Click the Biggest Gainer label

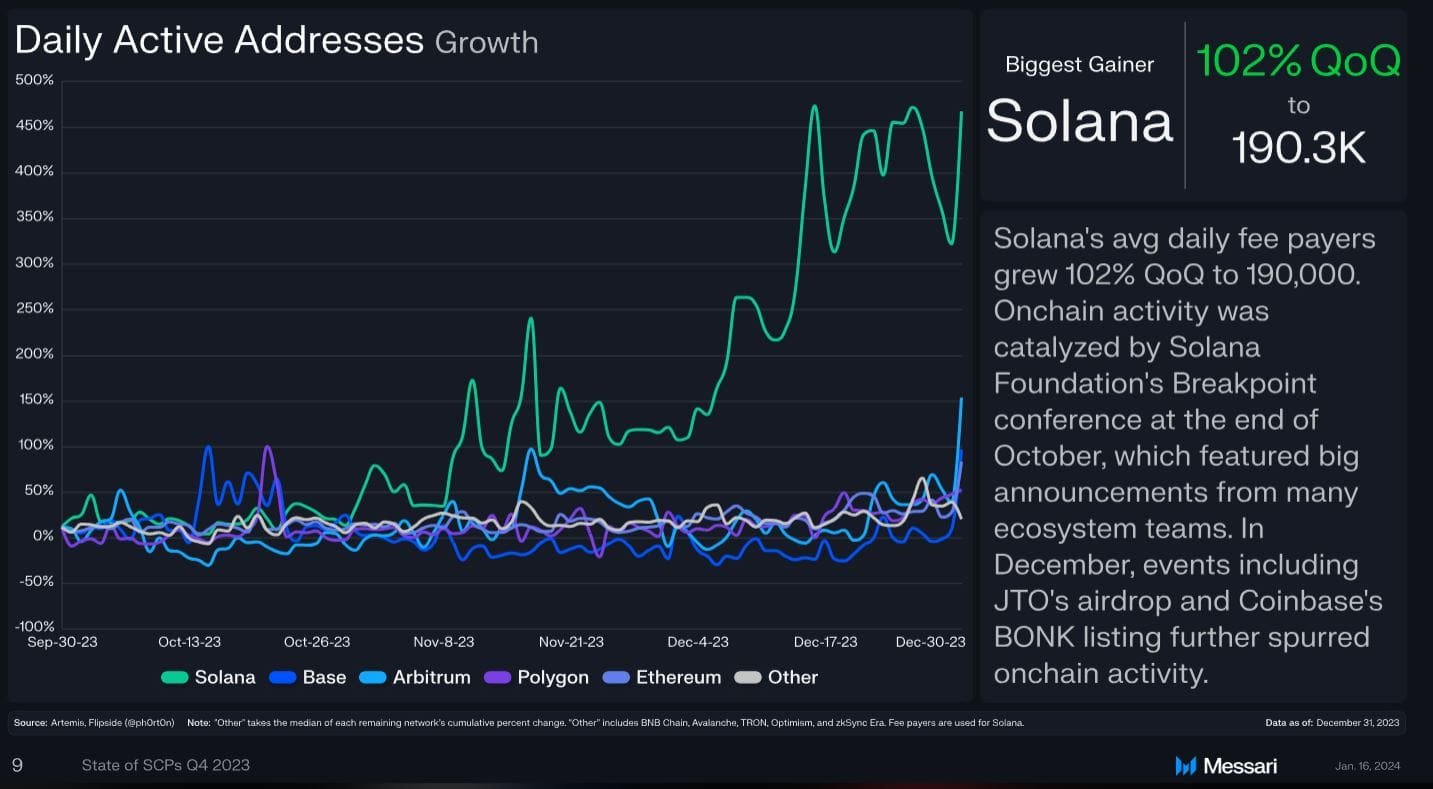[1079, 65]
